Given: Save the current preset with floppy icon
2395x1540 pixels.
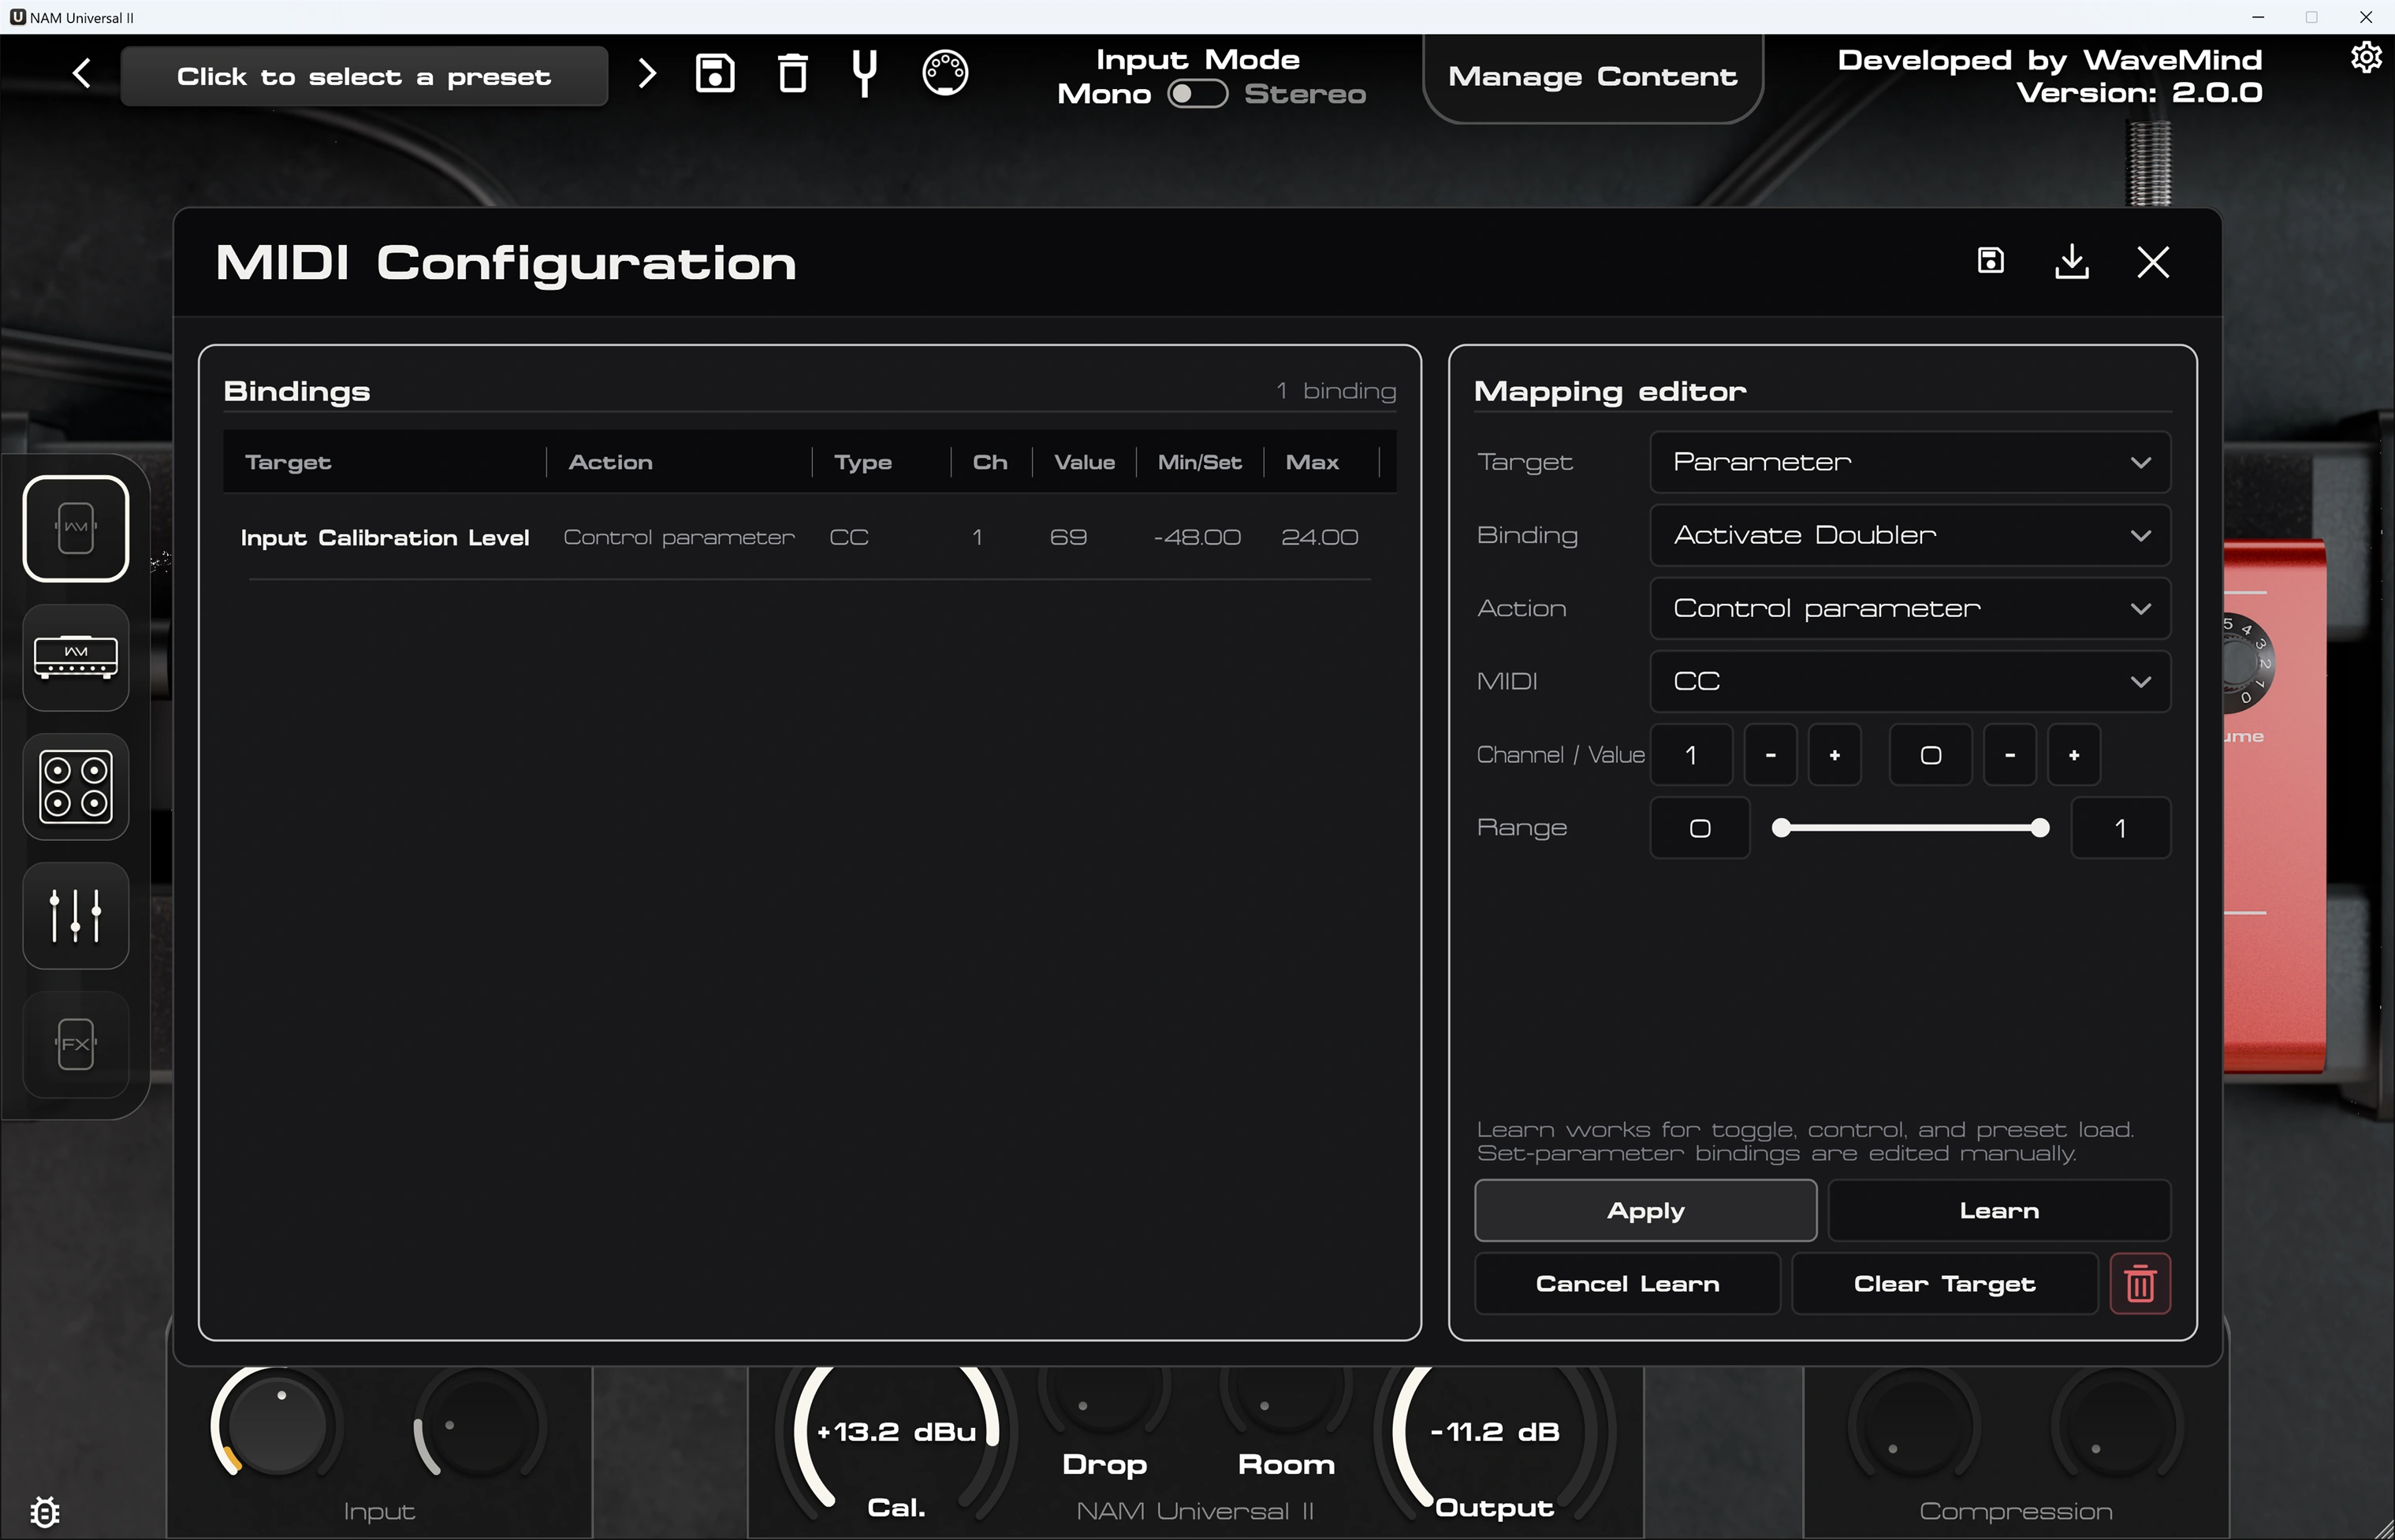Looking at the screenshot, I should point(715,73).
